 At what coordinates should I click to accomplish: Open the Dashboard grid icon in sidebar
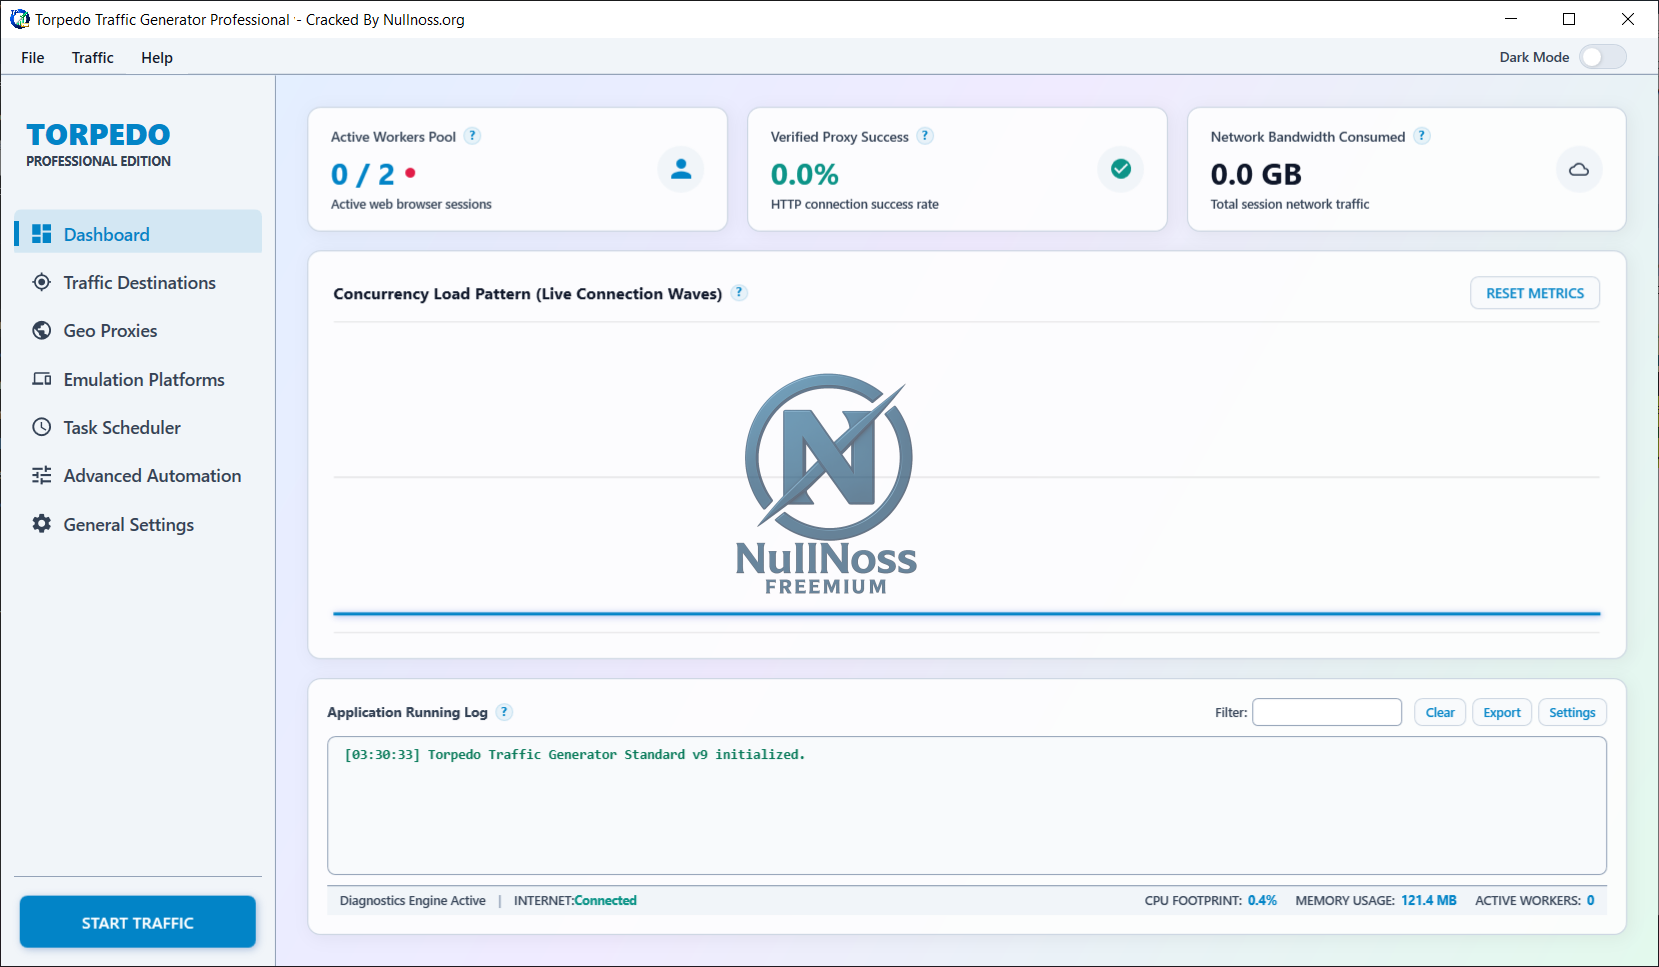(x=41, y=234)
